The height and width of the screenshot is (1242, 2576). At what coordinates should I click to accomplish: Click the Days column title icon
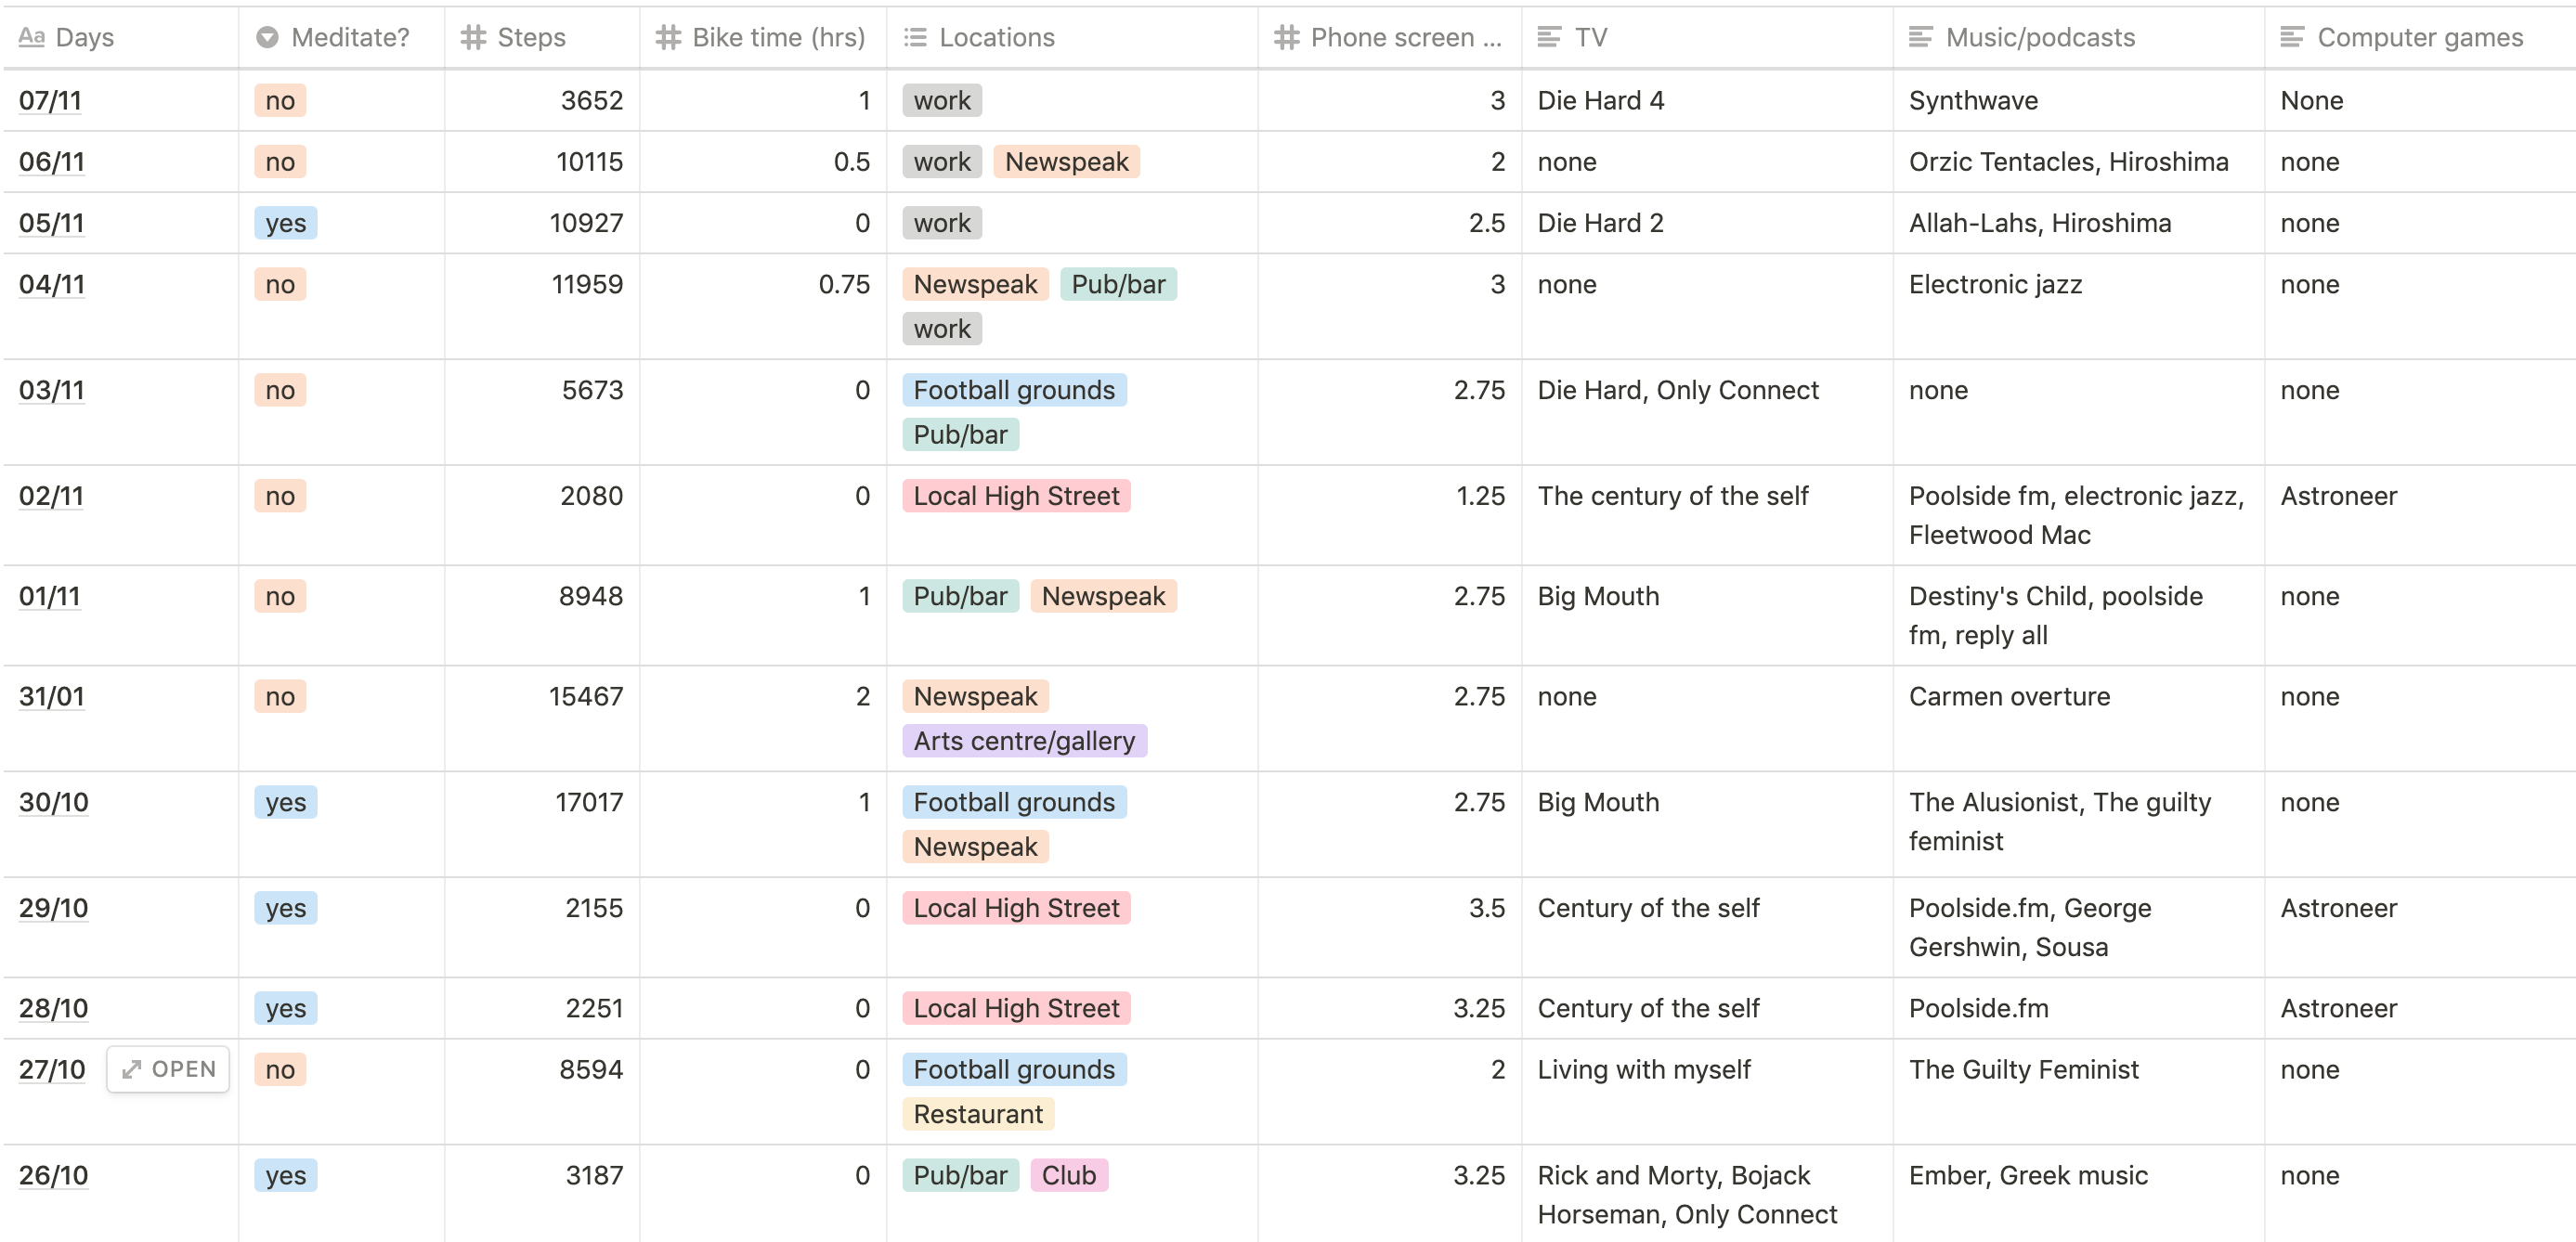tap(32, 38)
